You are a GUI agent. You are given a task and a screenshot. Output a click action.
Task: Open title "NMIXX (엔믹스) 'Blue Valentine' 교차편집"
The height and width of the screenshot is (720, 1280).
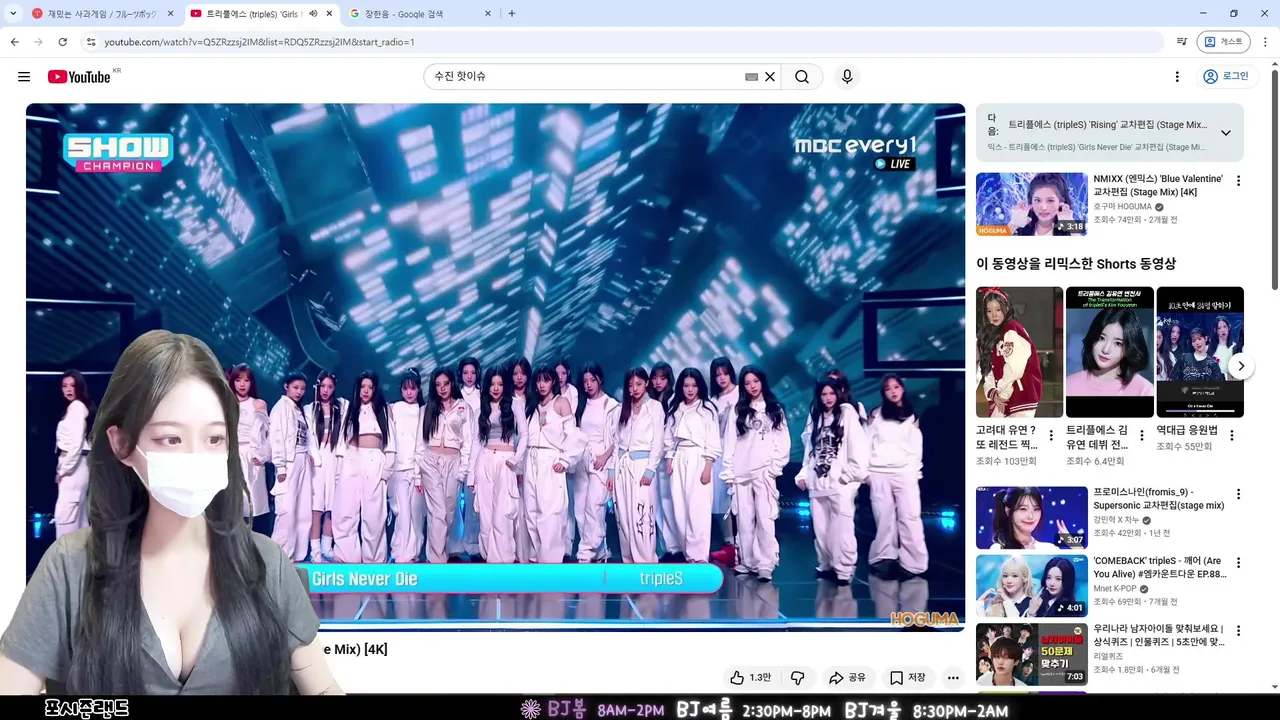click(1158, 185)
